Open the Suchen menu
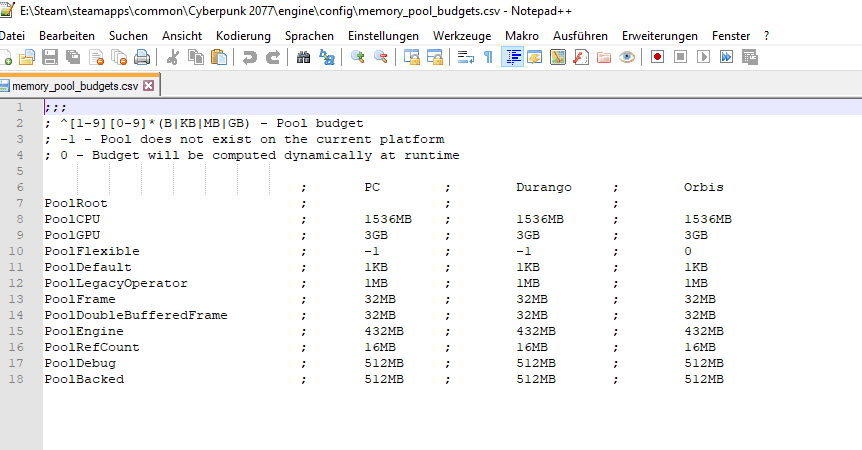Screen dimensions: 862x450 pos(128,36)
